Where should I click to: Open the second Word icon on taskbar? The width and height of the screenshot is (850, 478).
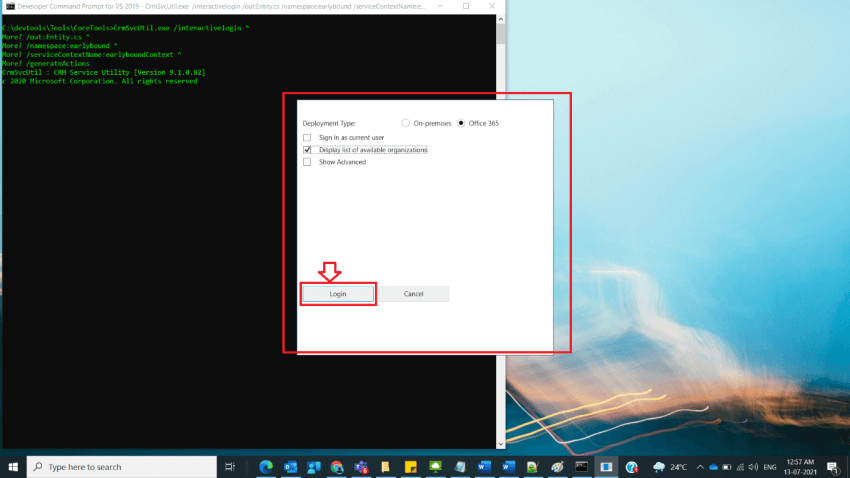508,467
